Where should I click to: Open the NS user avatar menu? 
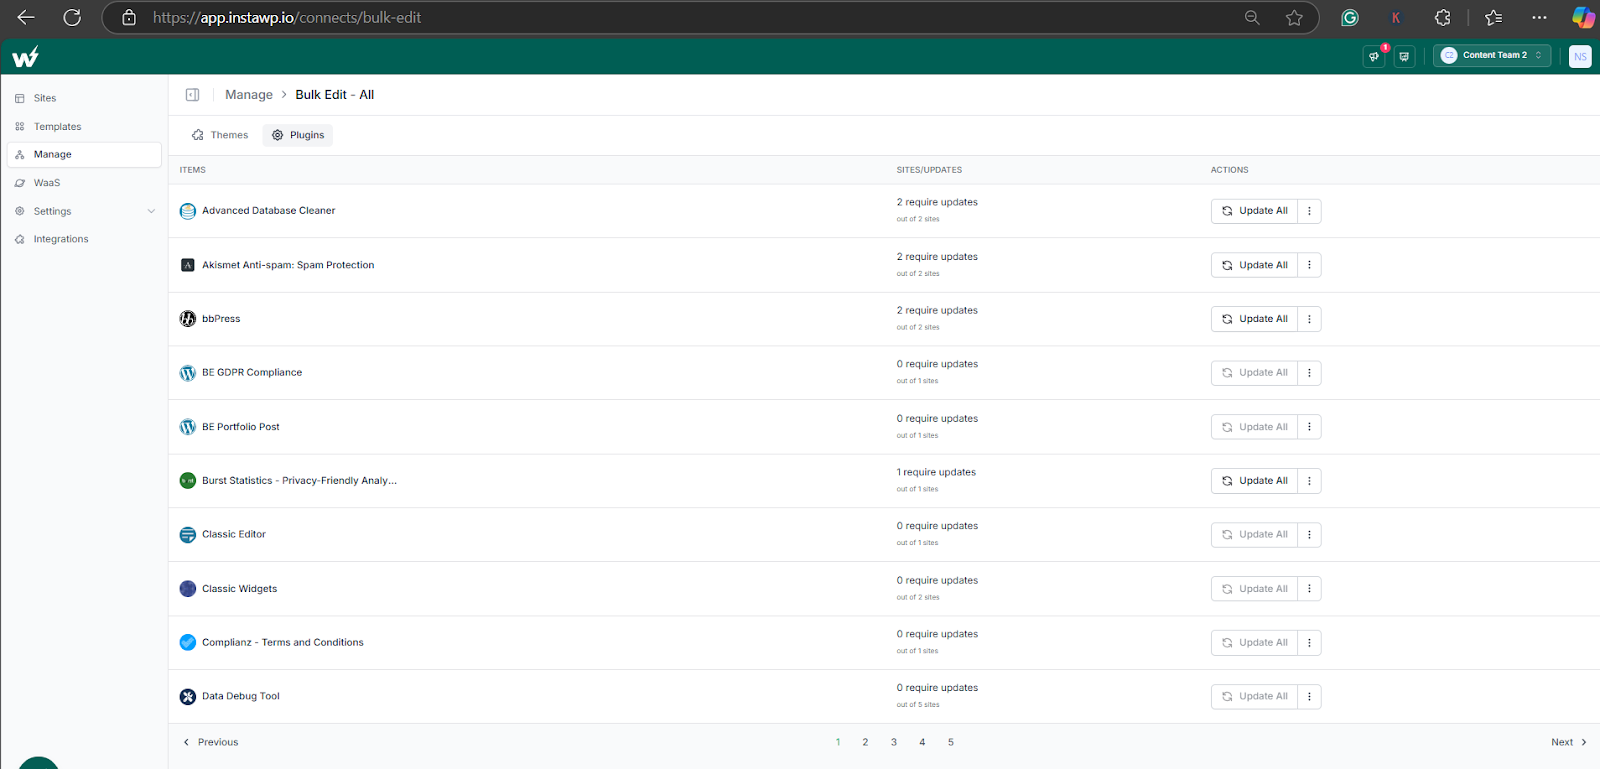click(1580, 56)
